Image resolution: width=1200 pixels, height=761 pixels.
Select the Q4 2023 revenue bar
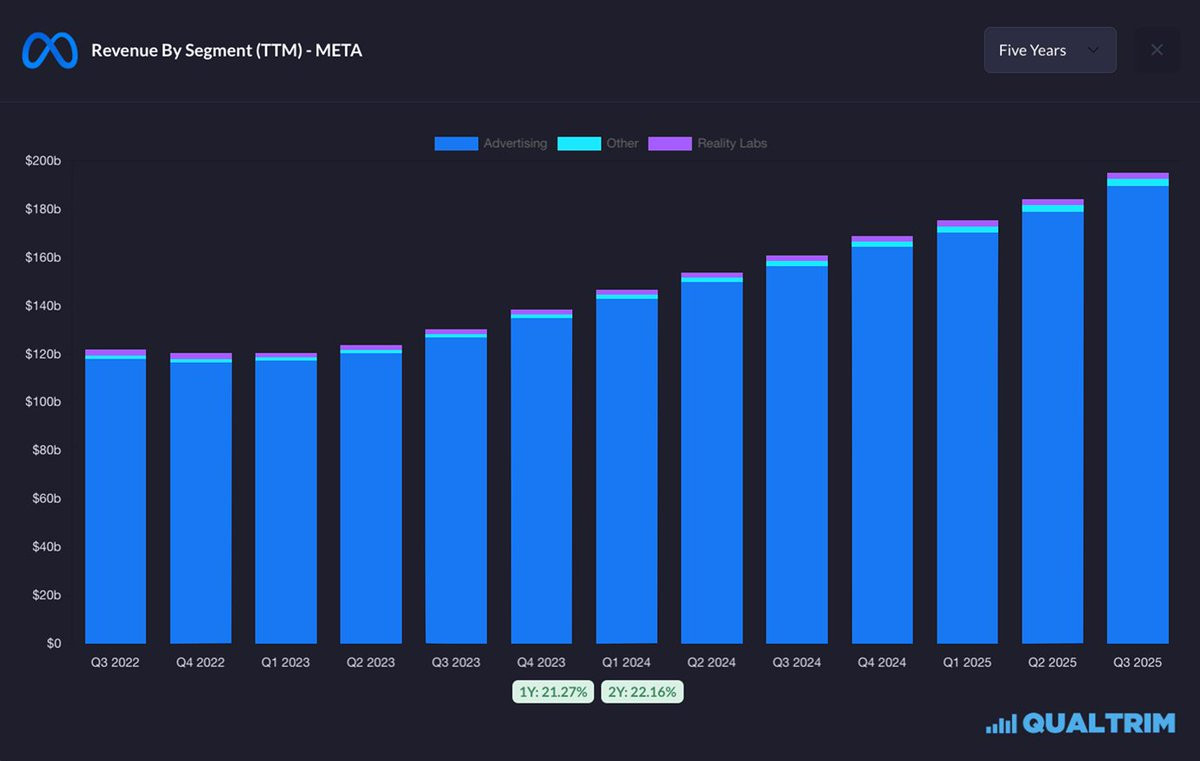[542, 476]
